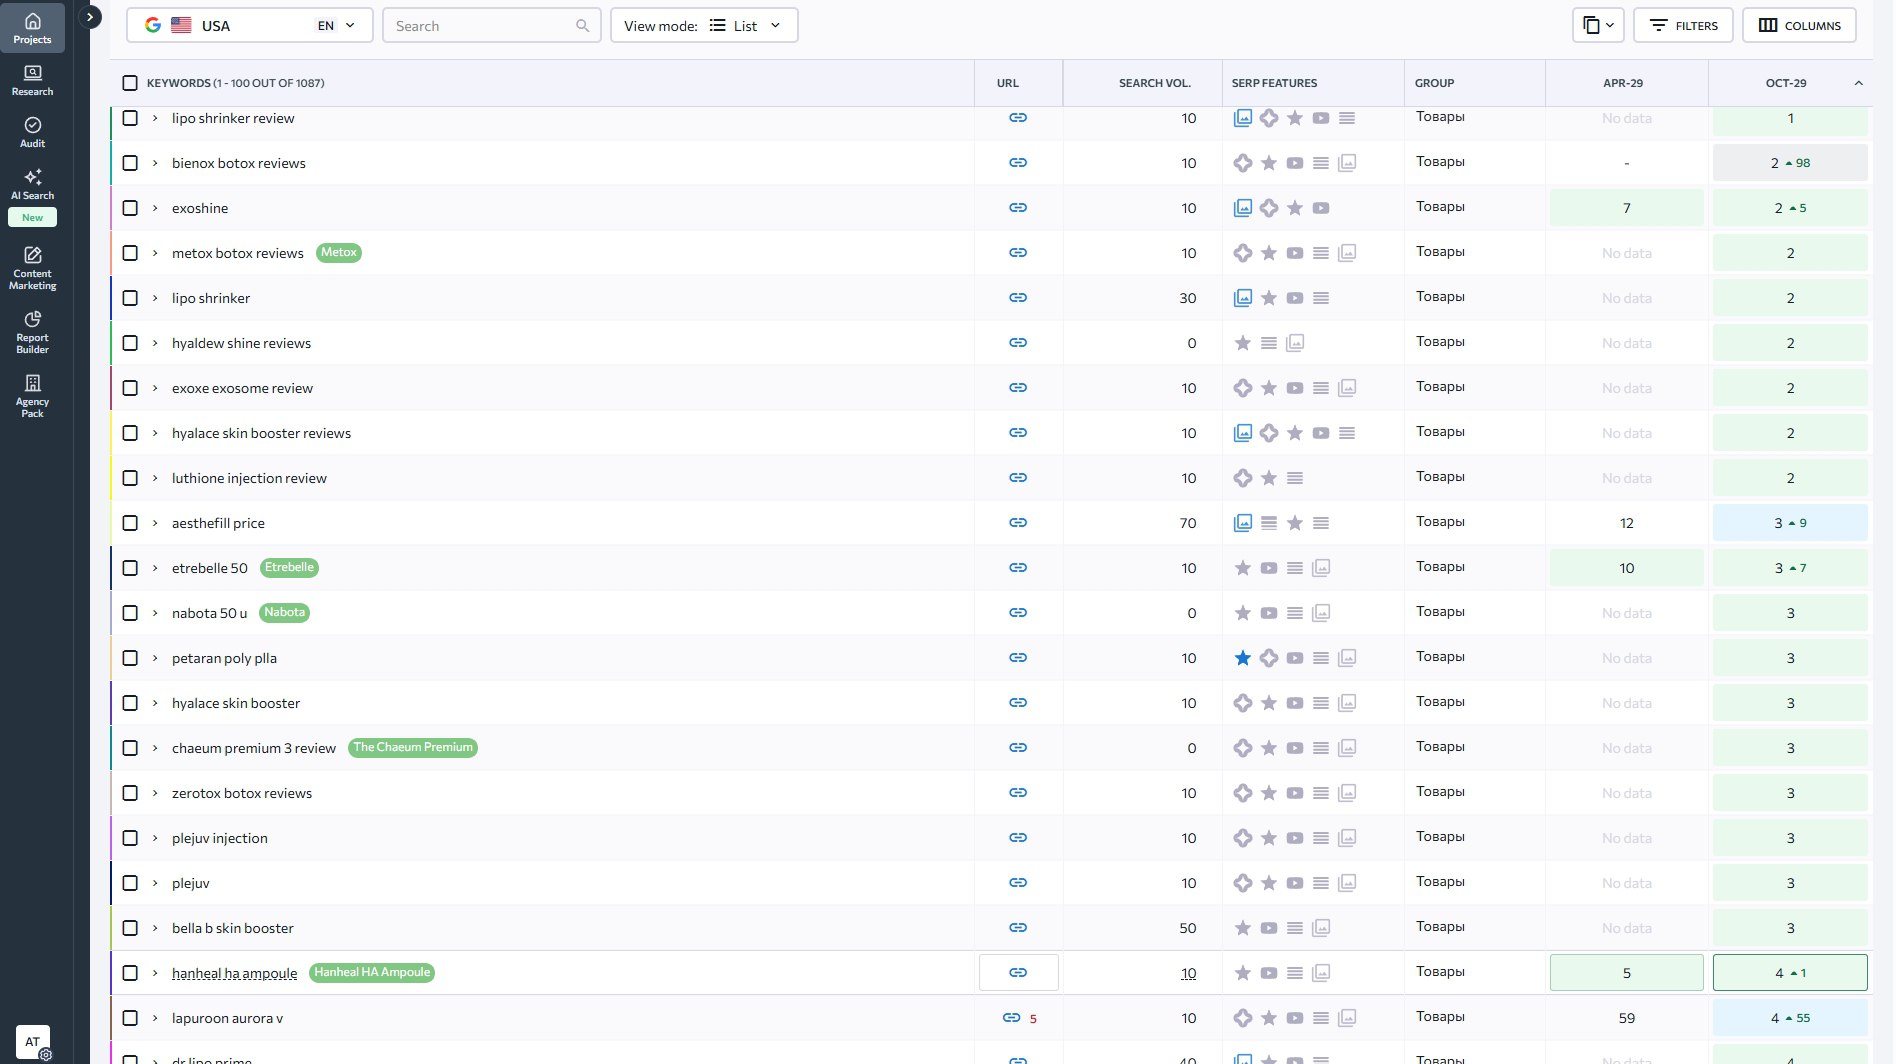Click URL link icon for exoshine row
1896x1064 pixels.
pos(1017,208)
